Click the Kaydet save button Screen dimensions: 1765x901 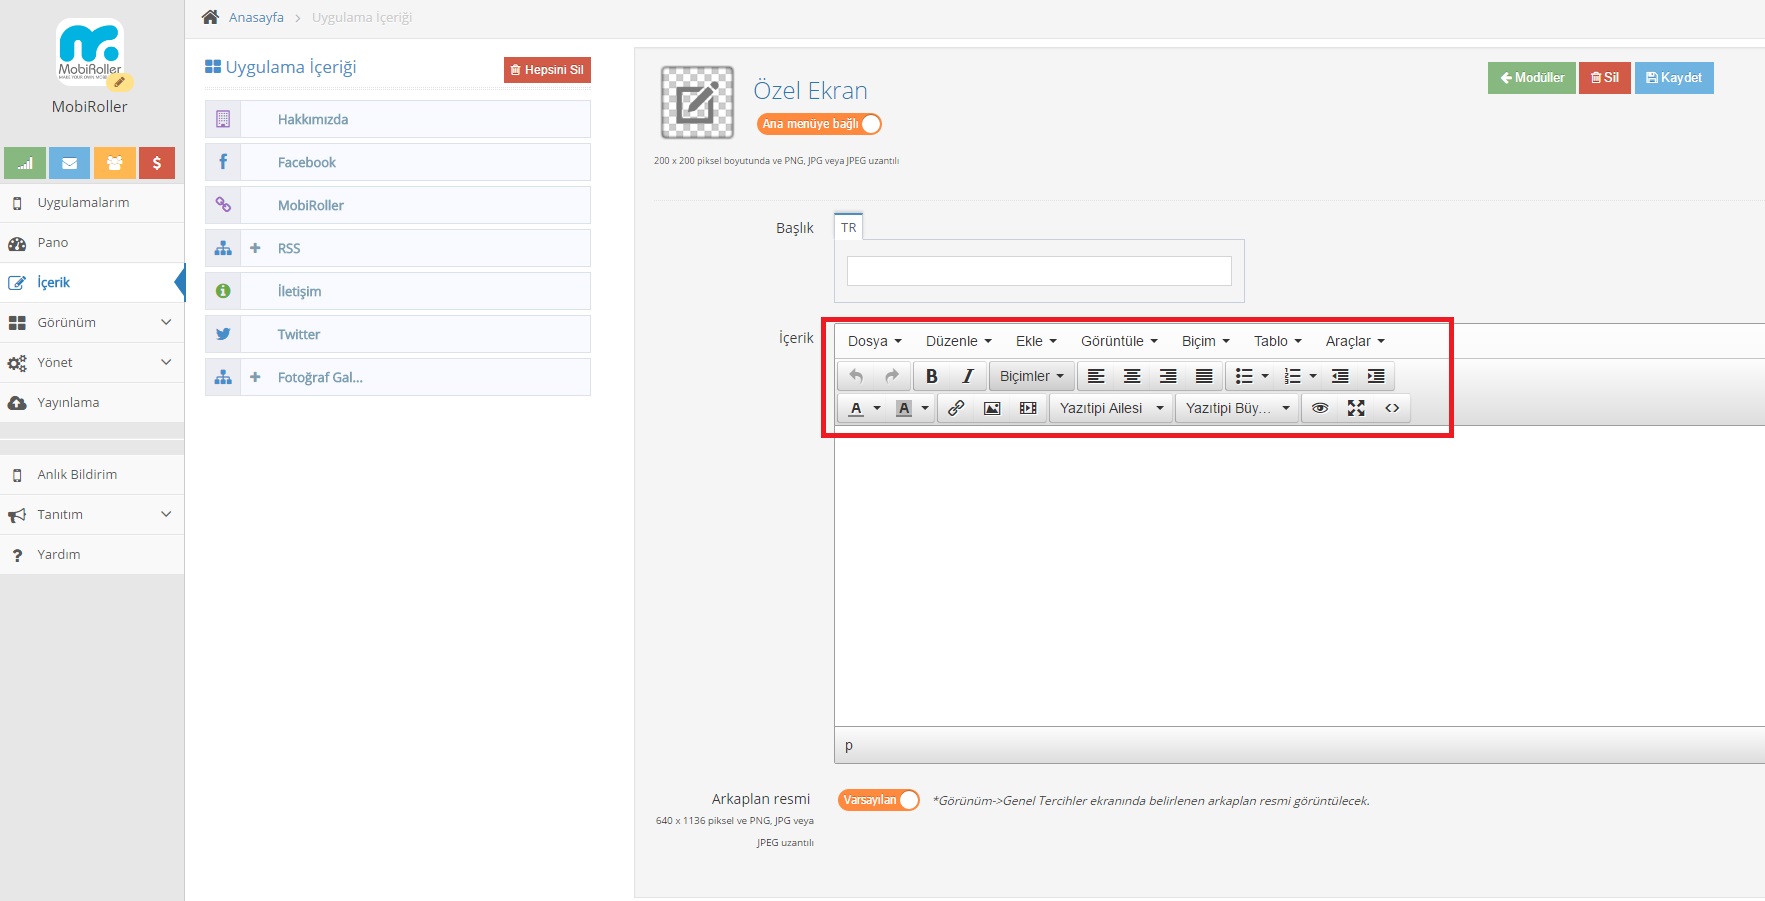(1674, 78)
